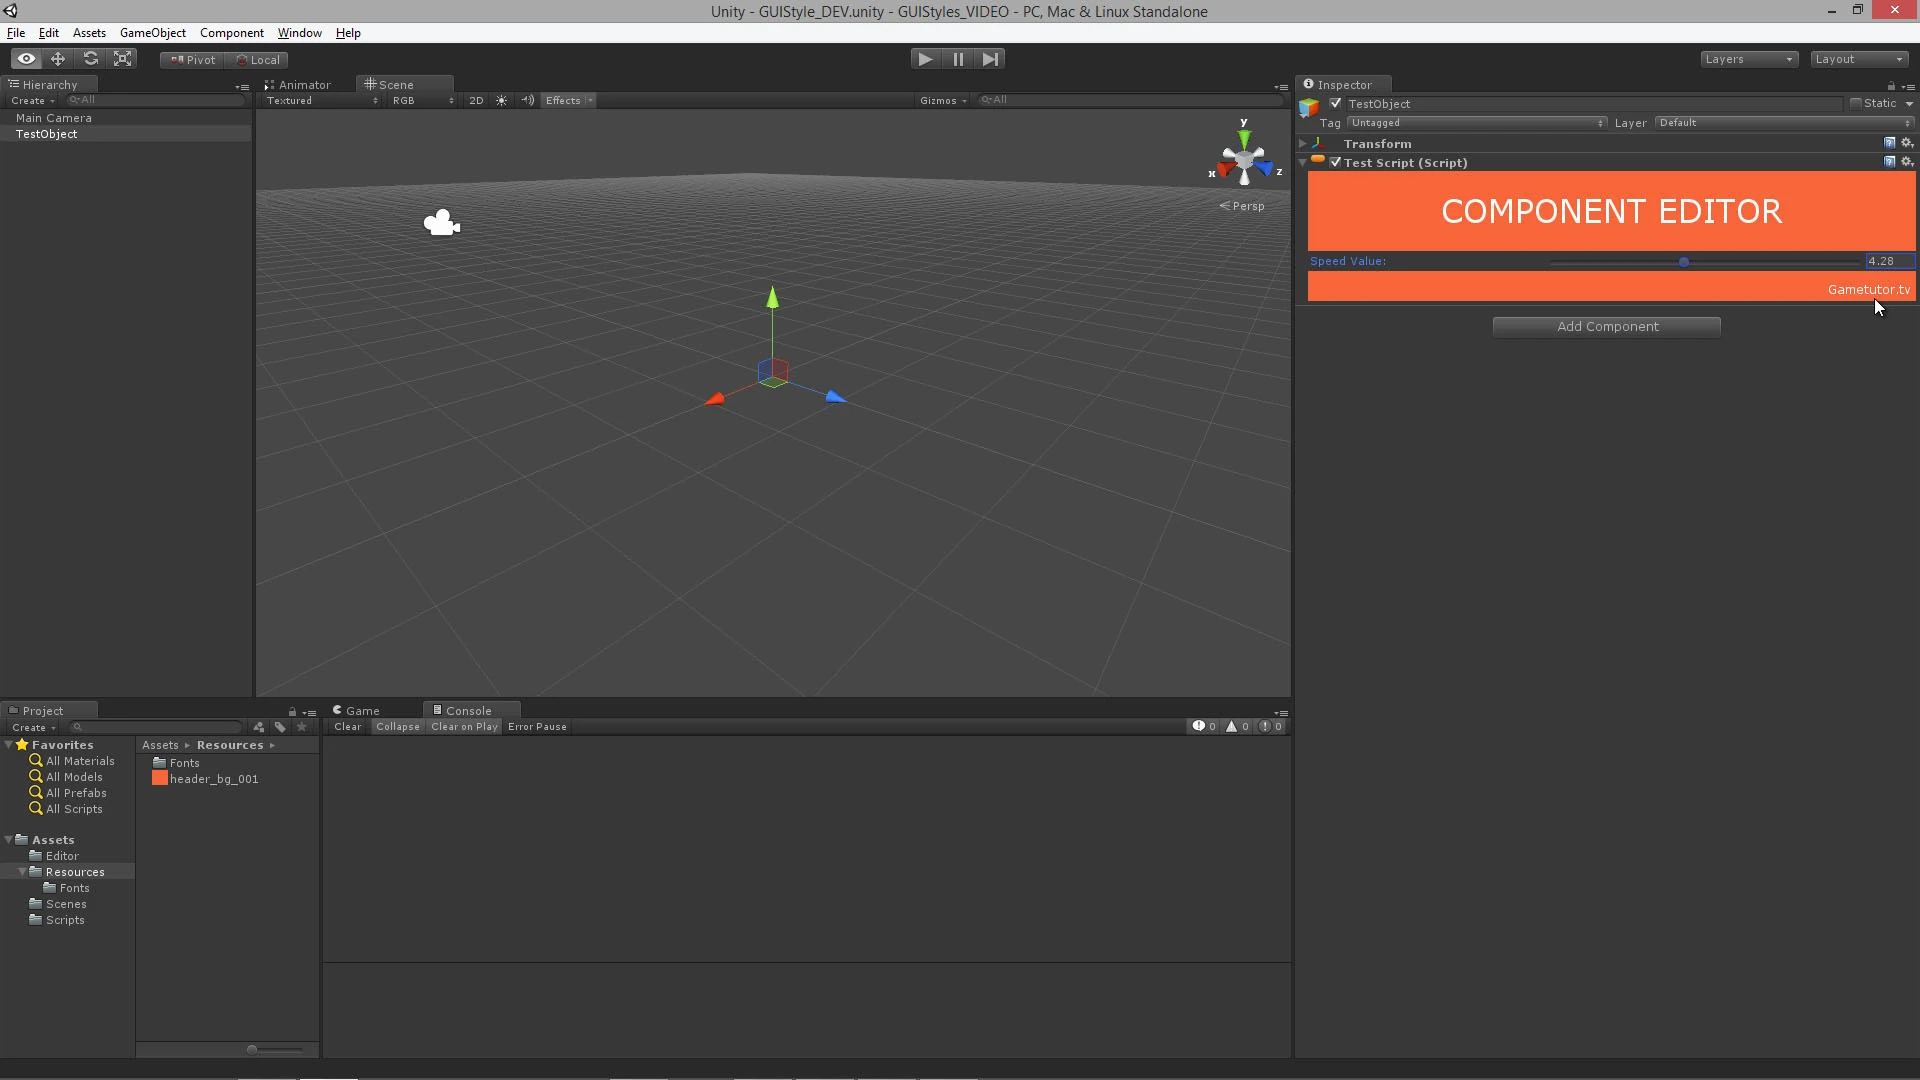Select the hand view tool
The height and width of the screenshot is (1080, 1920).
tap(26, 59)
